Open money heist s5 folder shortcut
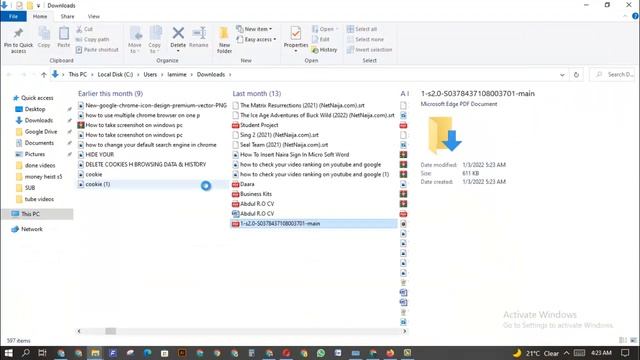 [43, 177]
